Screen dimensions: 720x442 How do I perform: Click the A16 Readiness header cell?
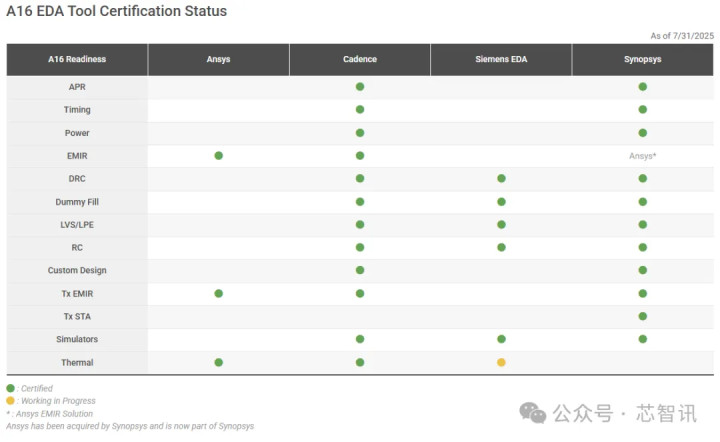77,59
